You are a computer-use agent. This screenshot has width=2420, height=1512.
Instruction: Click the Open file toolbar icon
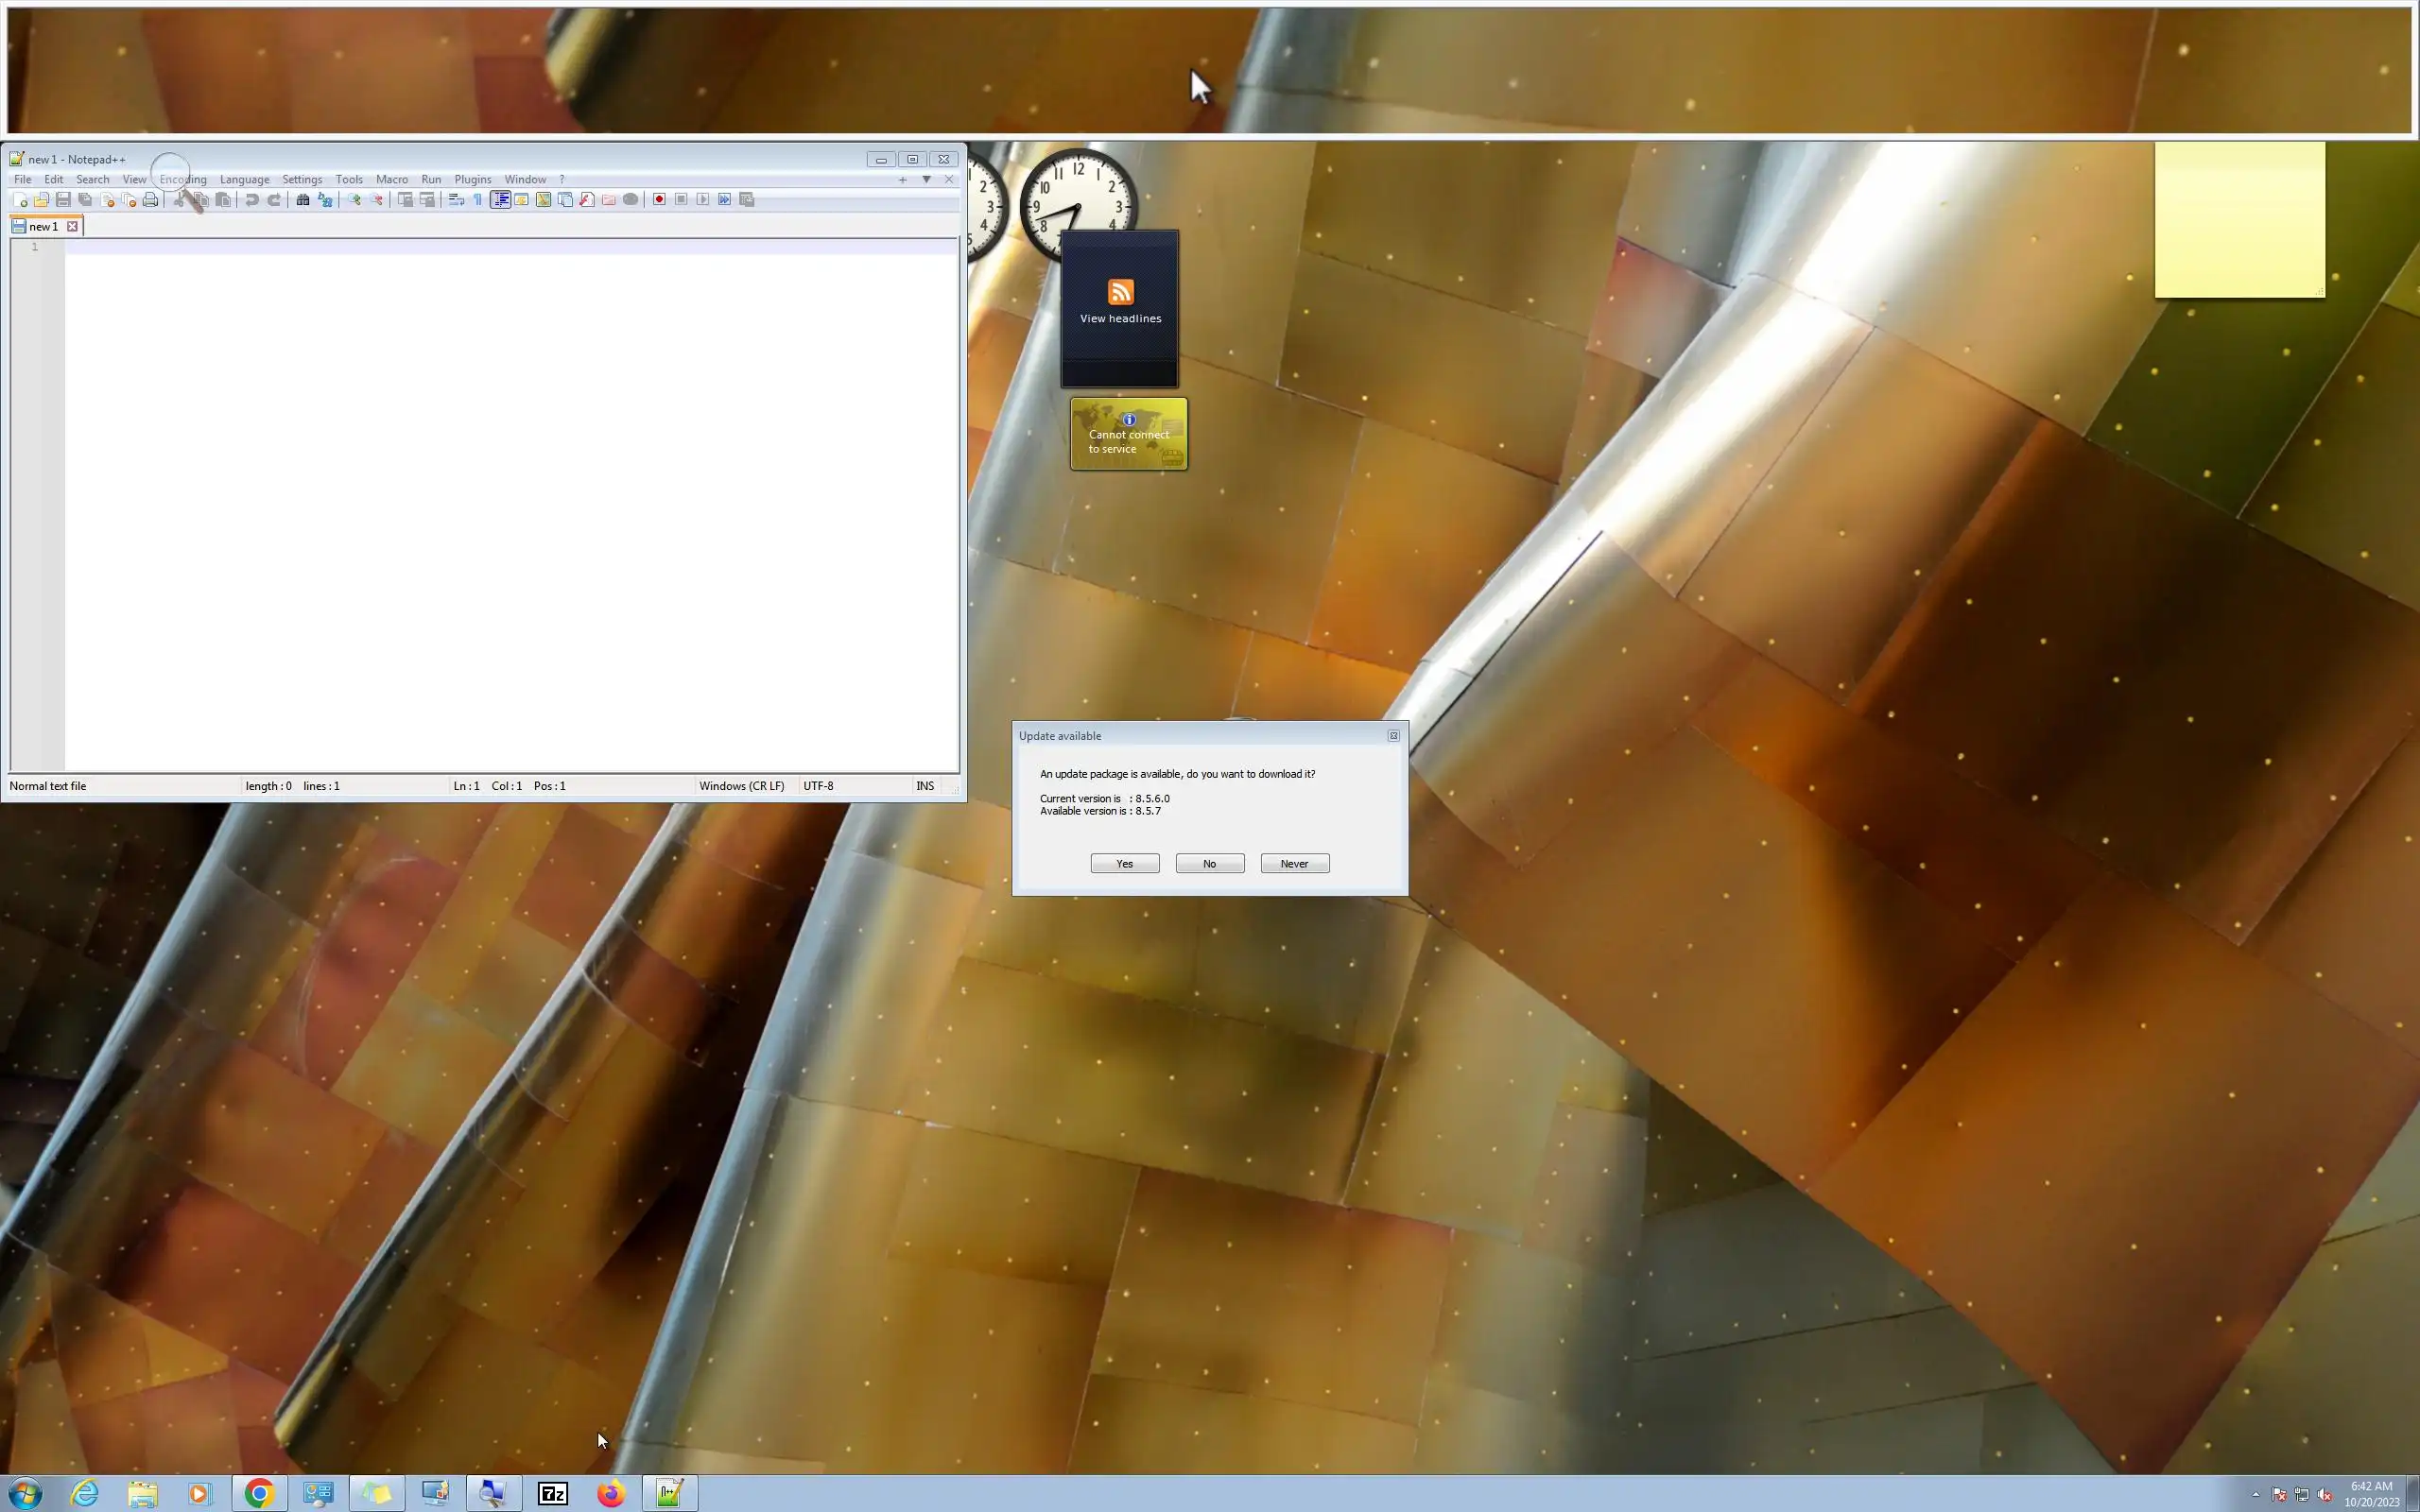click(41, 200)
